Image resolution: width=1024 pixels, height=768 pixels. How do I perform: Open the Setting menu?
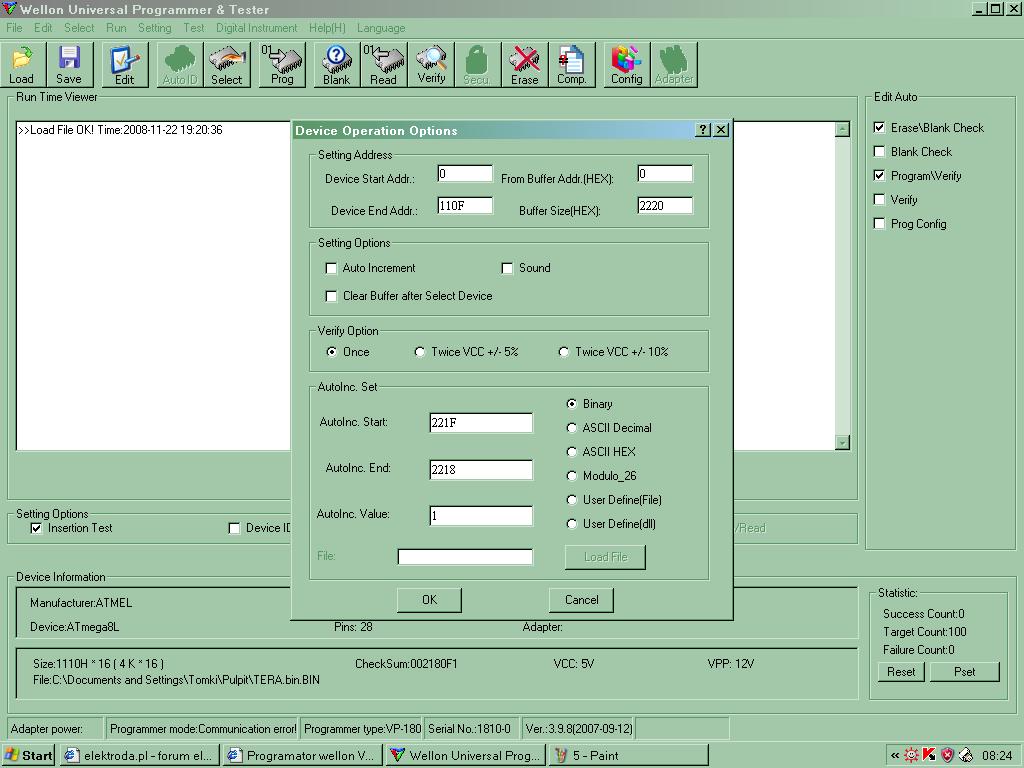click(155, 28)
